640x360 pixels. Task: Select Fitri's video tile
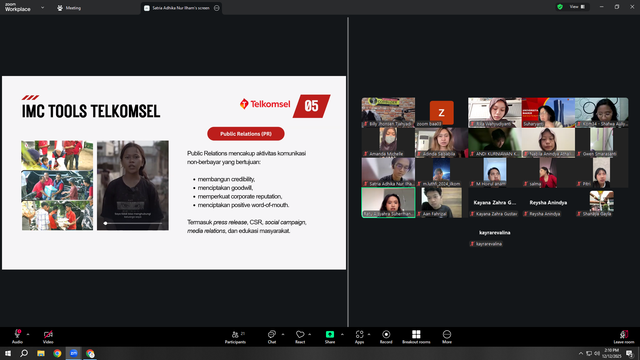(x=602, y=173)
